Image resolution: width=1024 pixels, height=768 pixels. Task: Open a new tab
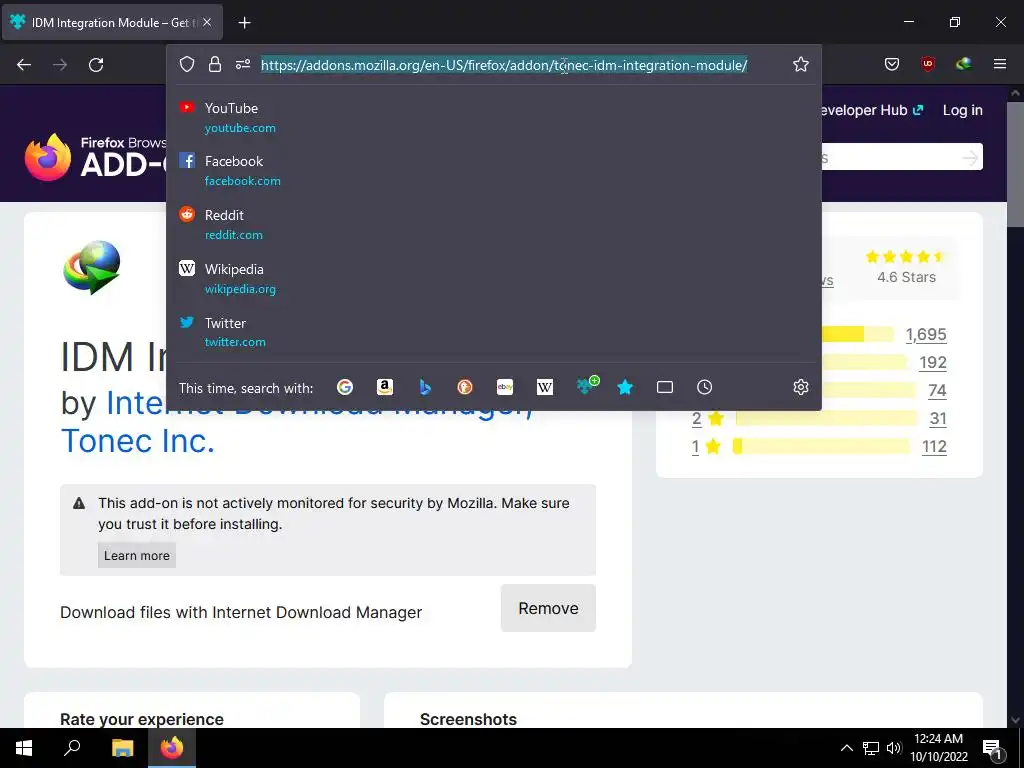(x=244, y=23)
